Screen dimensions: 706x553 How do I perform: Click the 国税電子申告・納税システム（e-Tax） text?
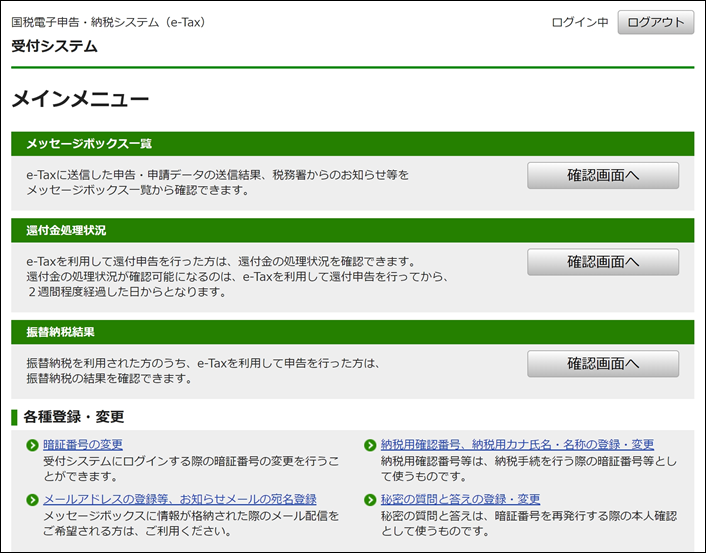[109, 22]
